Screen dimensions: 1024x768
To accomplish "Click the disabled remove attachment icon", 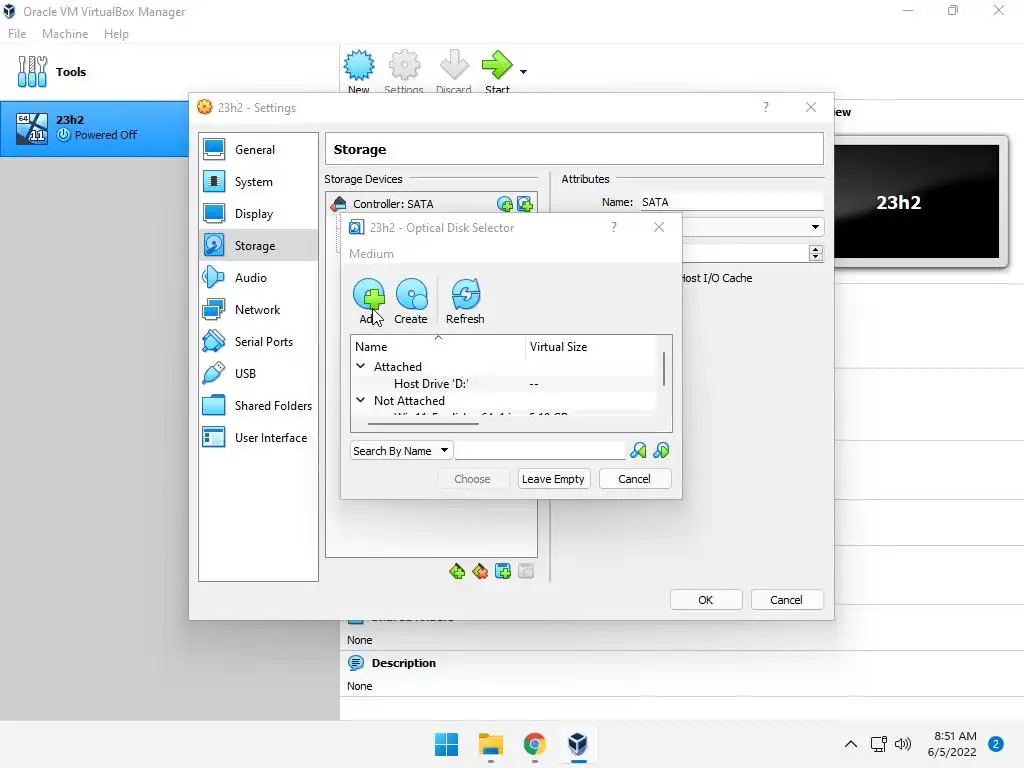I will (526, 571).
